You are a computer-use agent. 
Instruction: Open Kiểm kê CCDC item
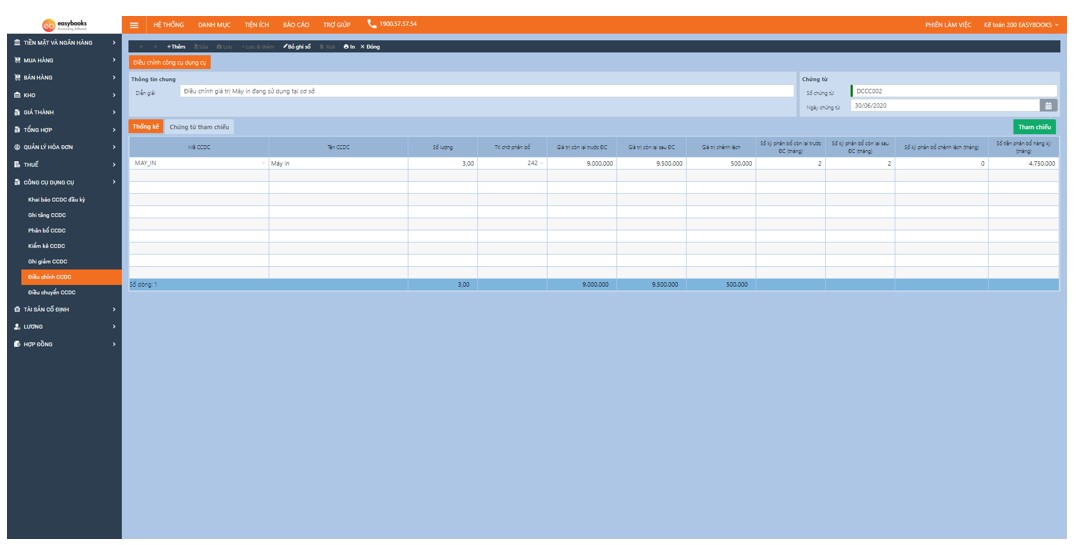pos(47,246)
